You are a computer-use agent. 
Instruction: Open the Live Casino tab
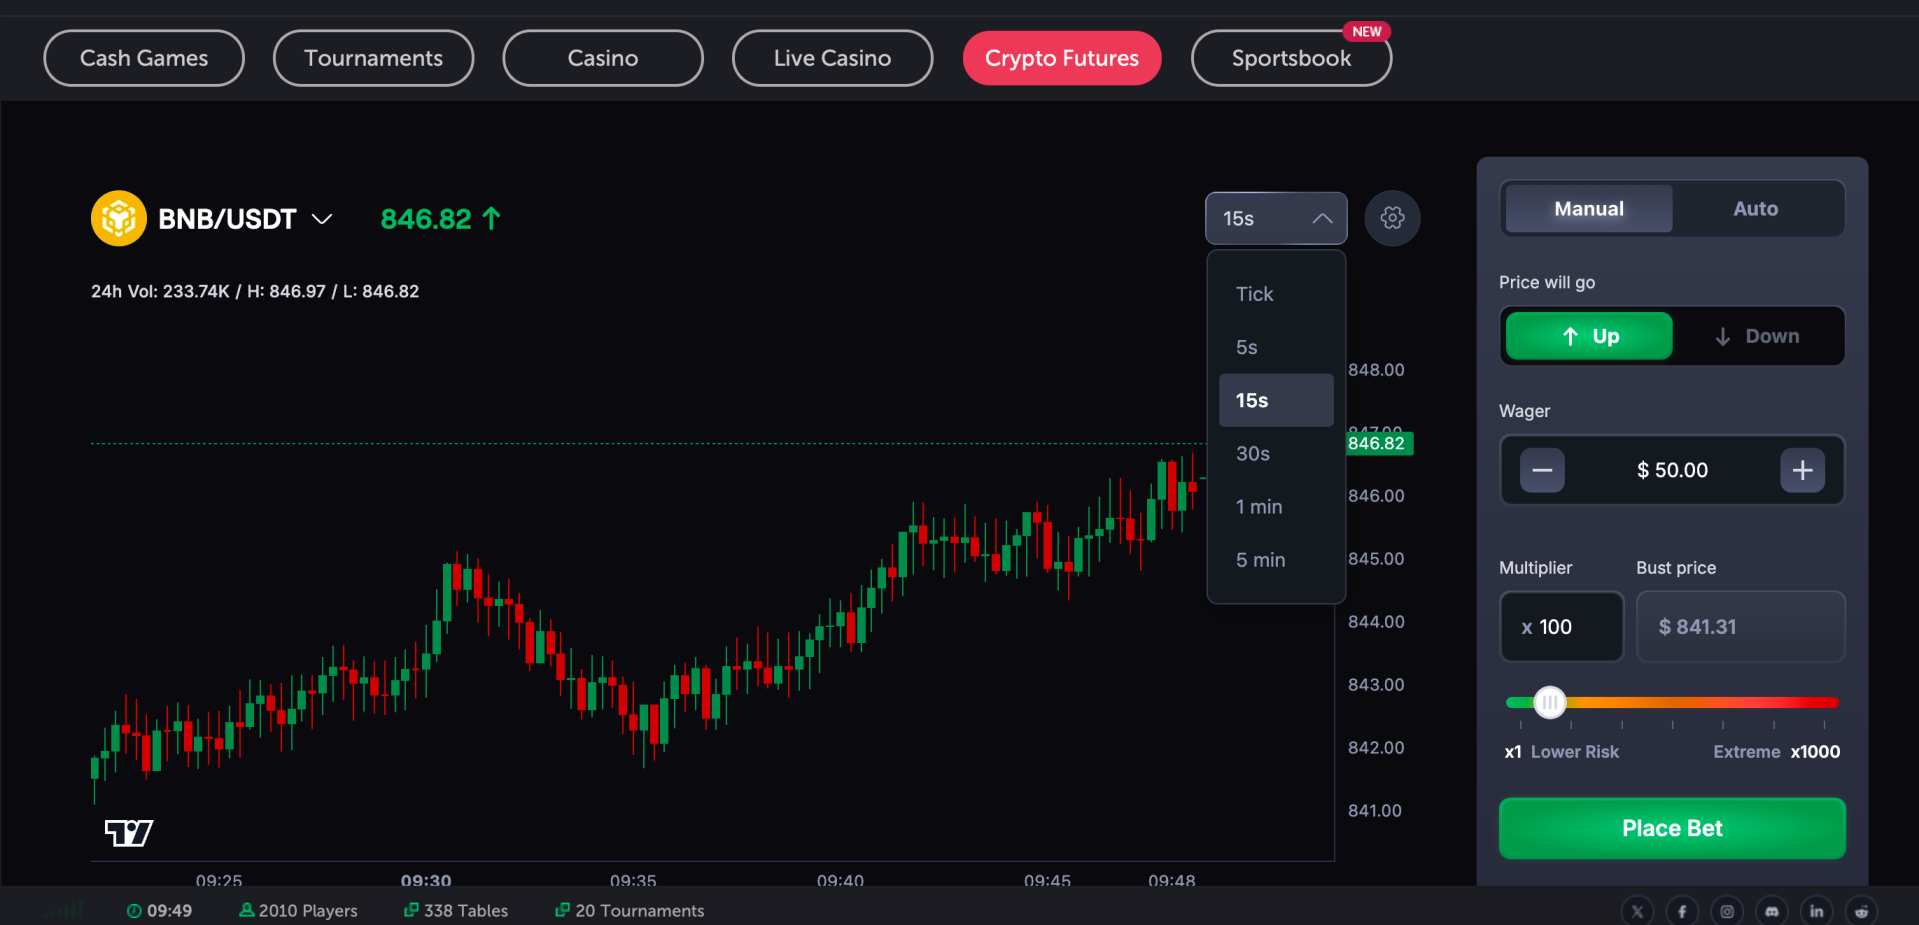click(832, 58)
